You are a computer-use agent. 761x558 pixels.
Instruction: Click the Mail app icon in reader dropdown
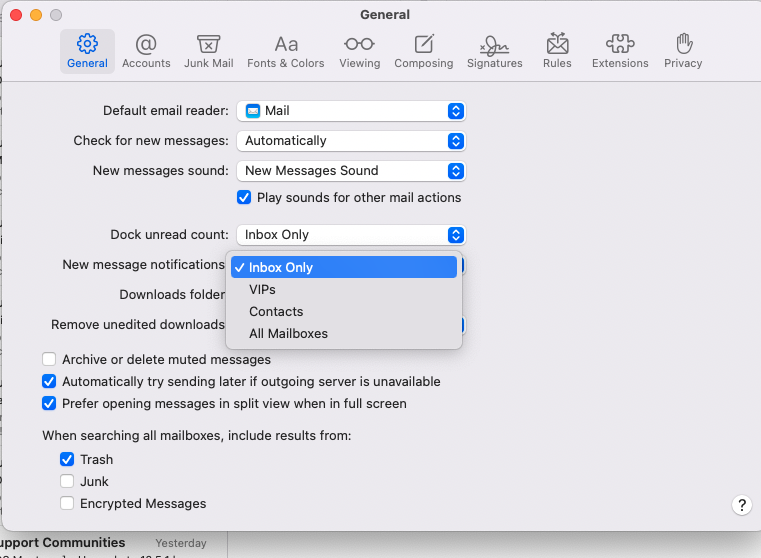253,111
